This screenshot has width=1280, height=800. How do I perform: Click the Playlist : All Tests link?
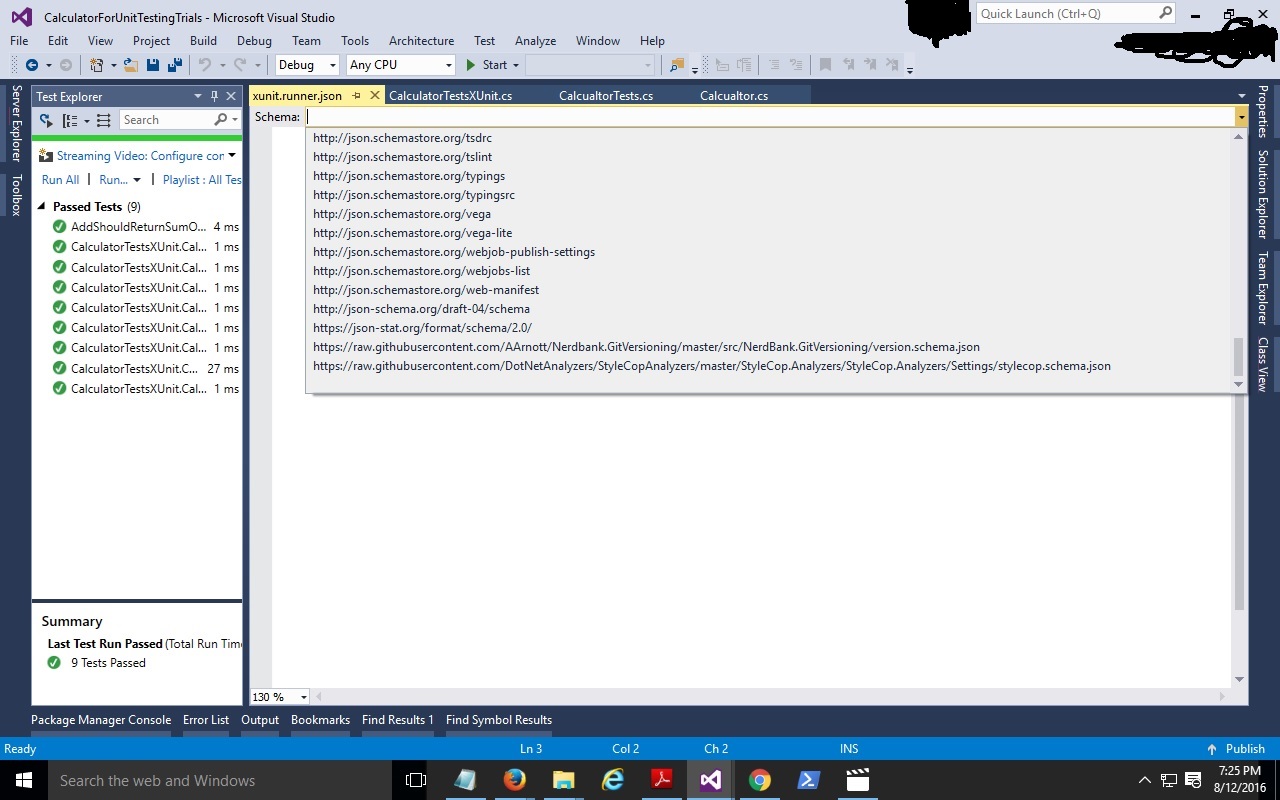tap(202, 180)
